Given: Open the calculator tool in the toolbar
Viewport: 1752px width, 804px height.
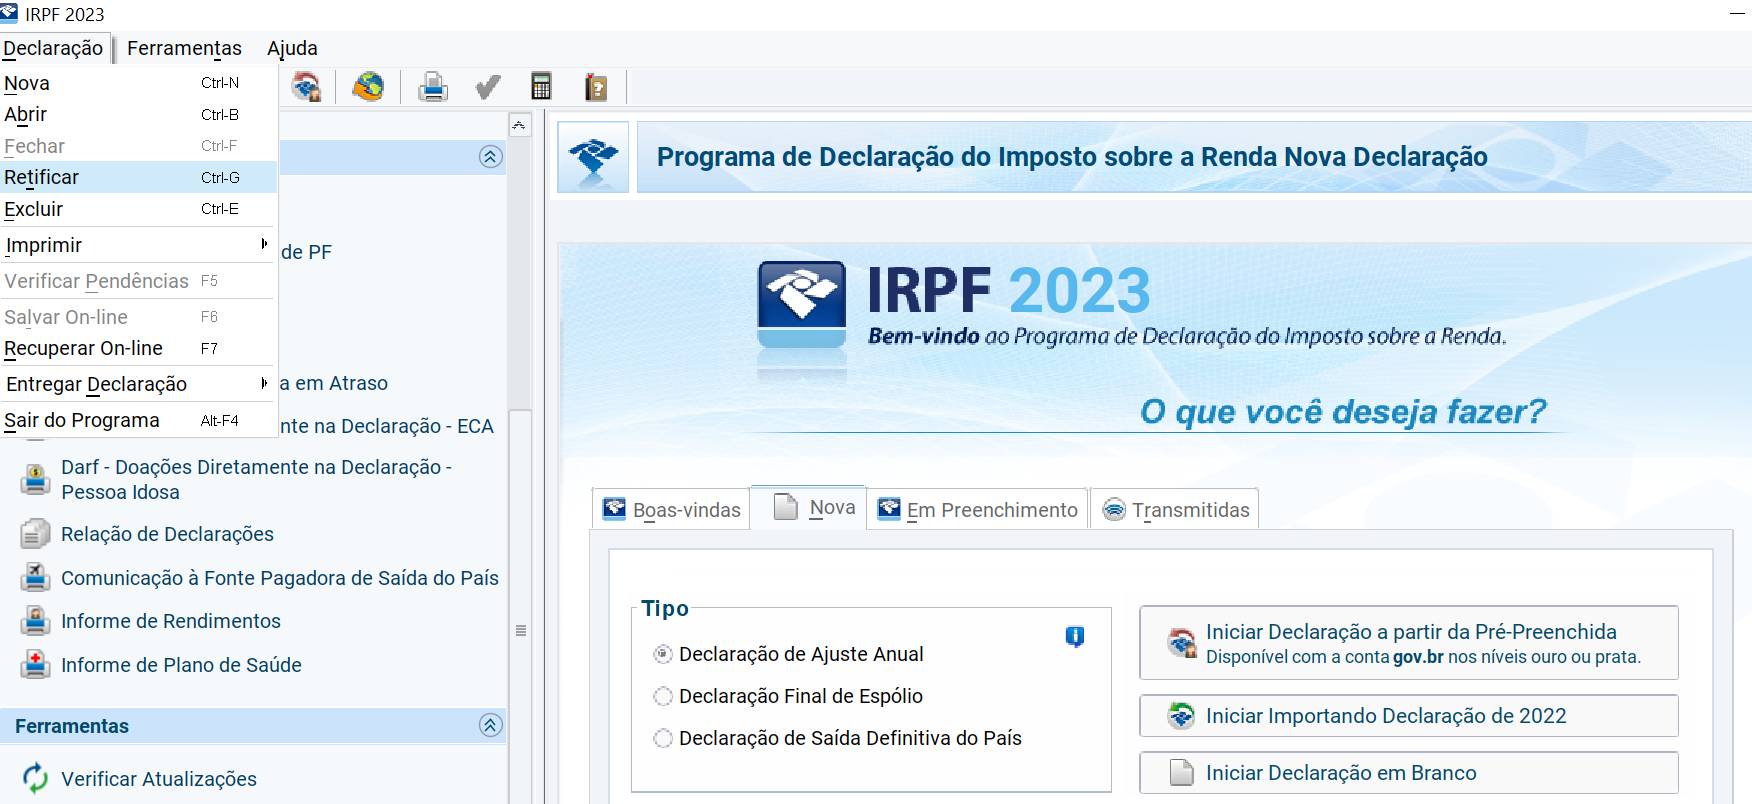Looking at the screenshot, I should tap(541, 87).
